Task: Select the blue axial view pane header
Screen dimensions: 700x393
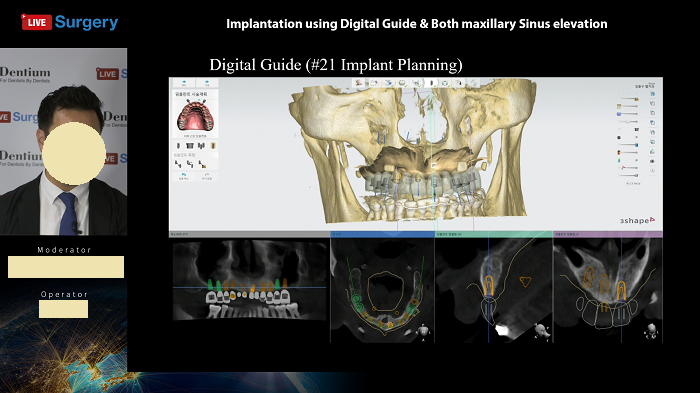Action: click(382, 234)
